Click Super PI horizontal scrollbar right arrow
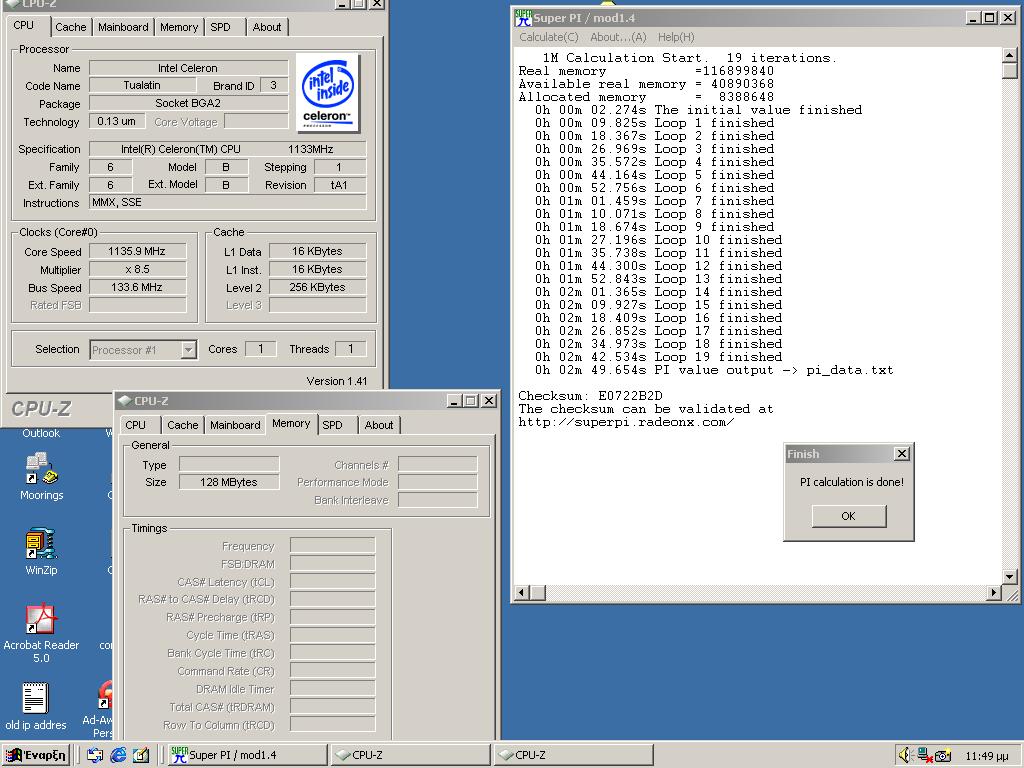Viewport: 1024px width, 768px height. click(993, 592)
